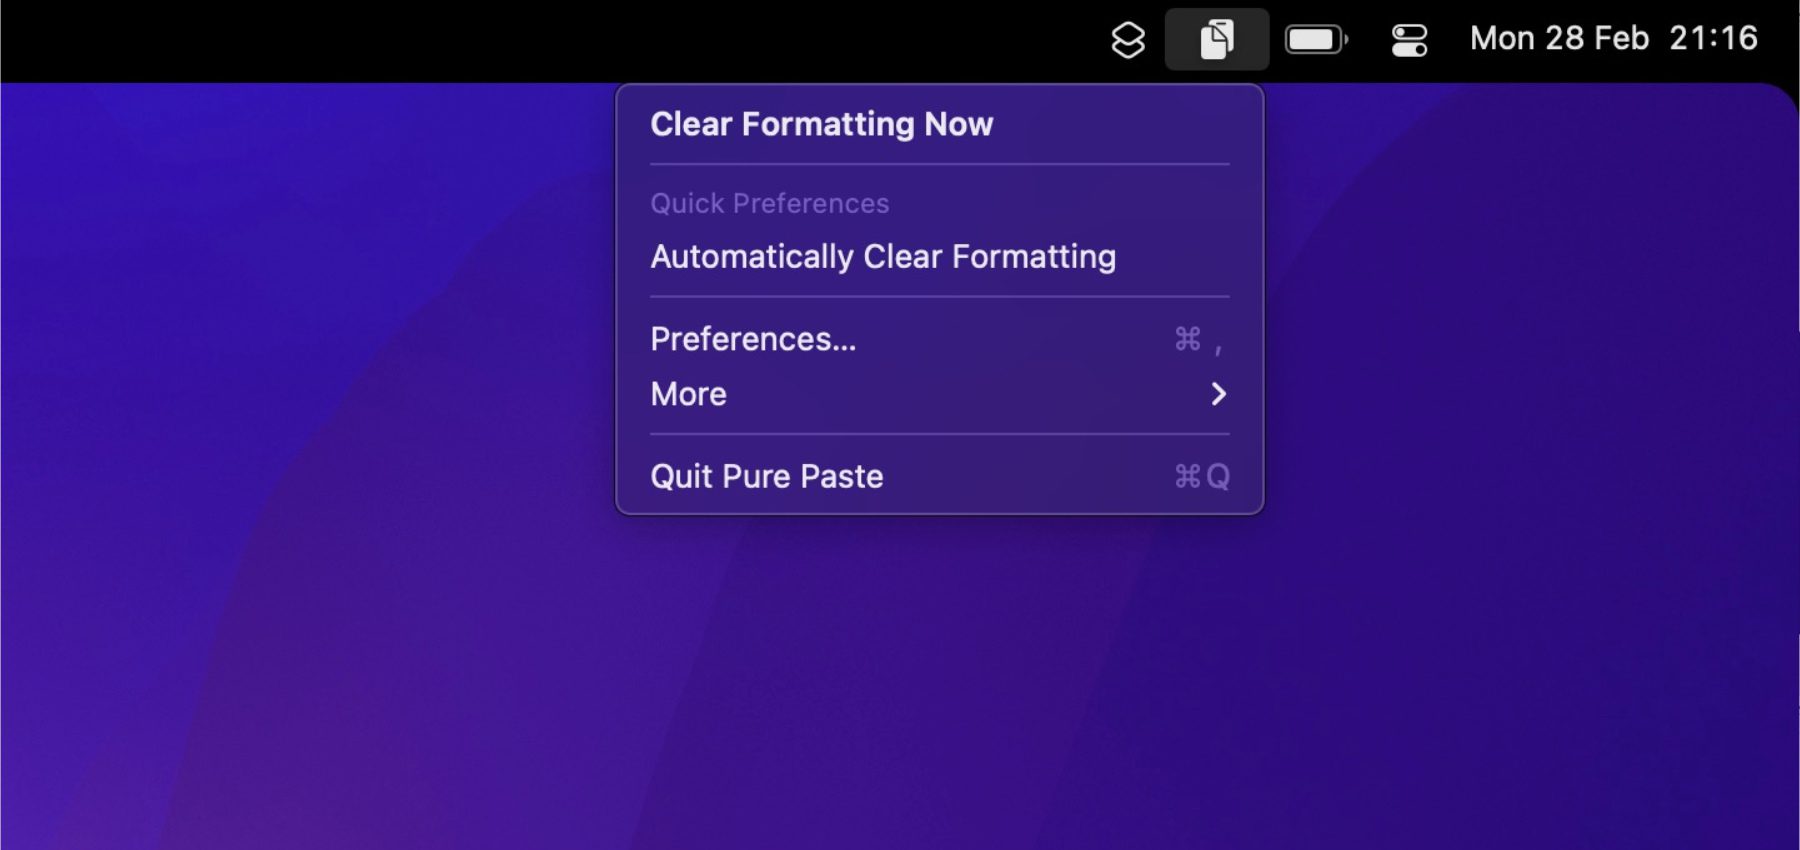Click the ⌘Q shortcut beside Quit Pure Paste

click(1201, 476)
